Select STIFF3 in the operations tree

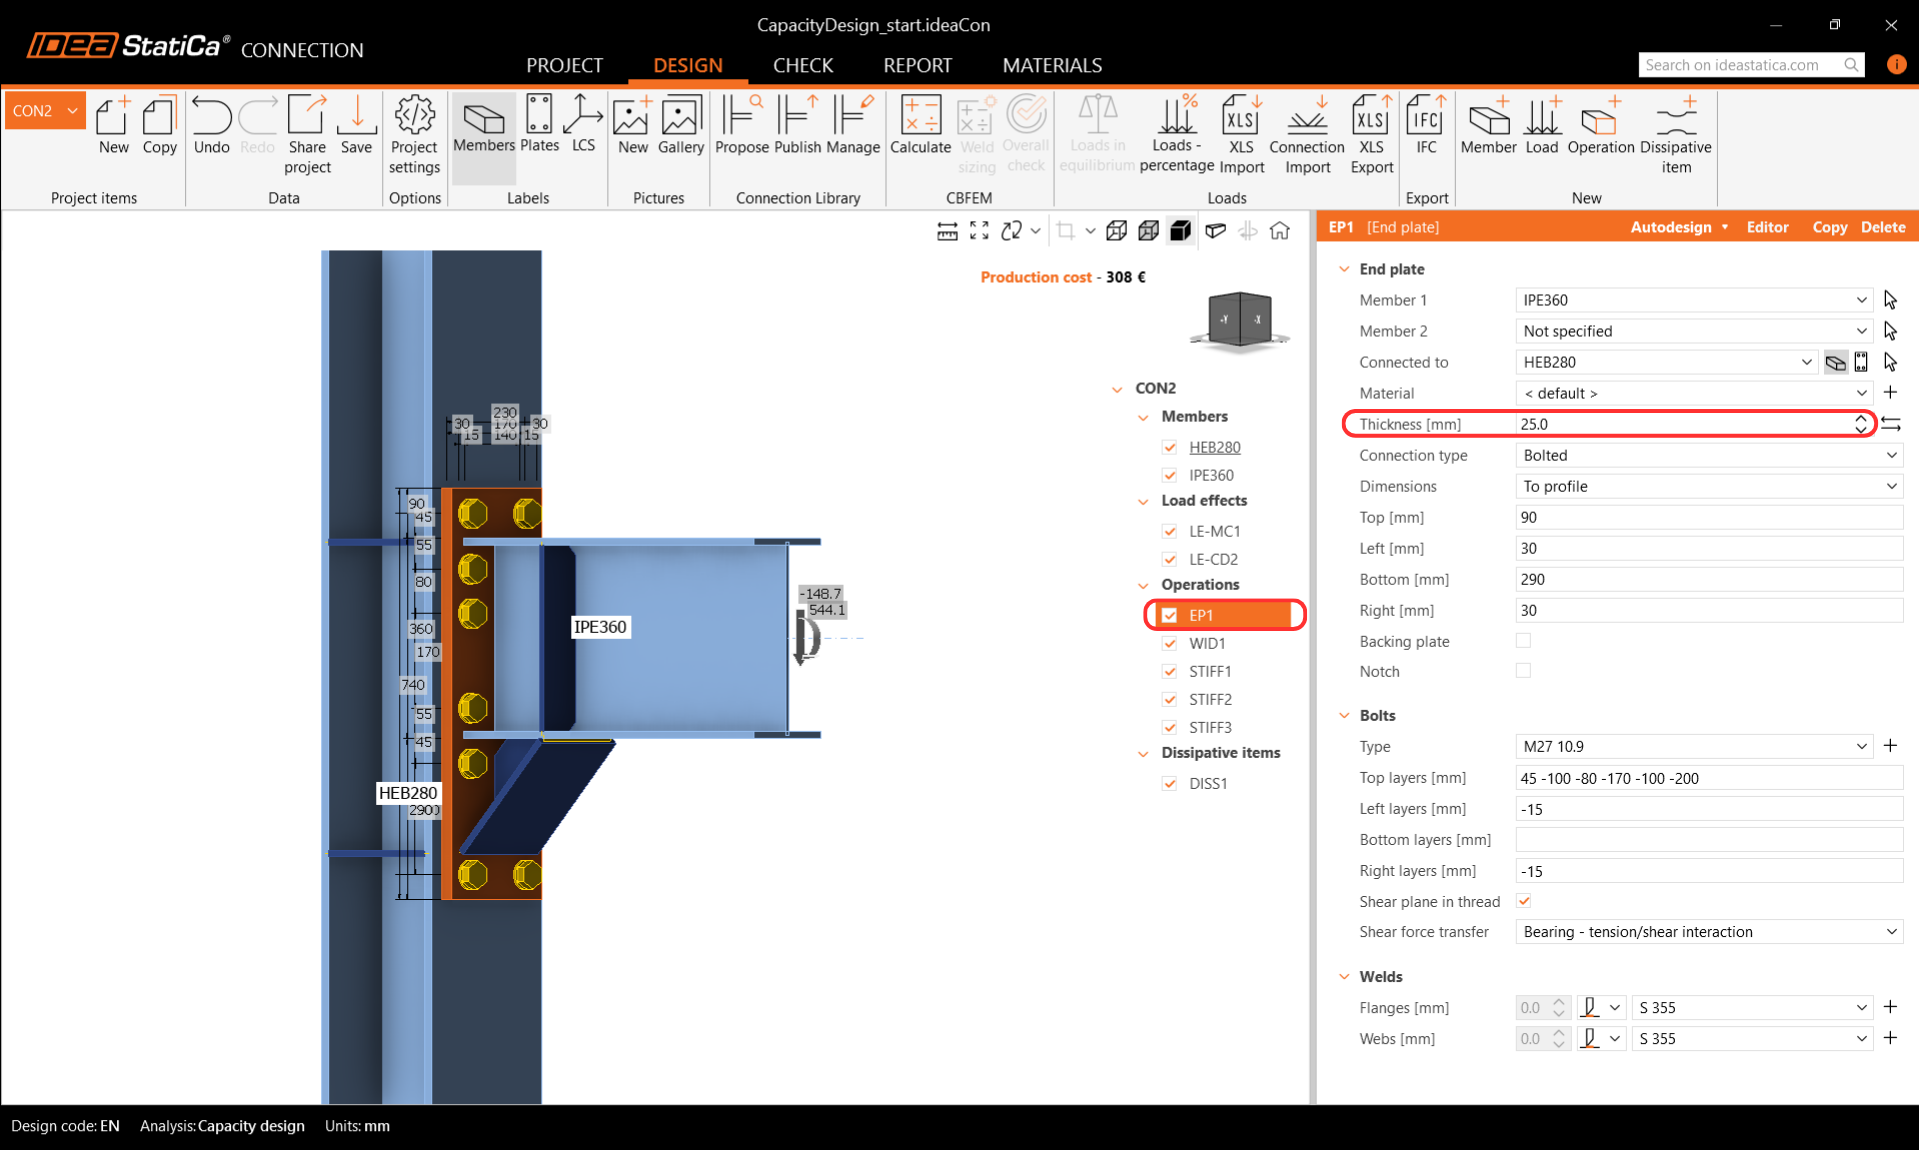pyautogui.click(x=1210, y=727)
